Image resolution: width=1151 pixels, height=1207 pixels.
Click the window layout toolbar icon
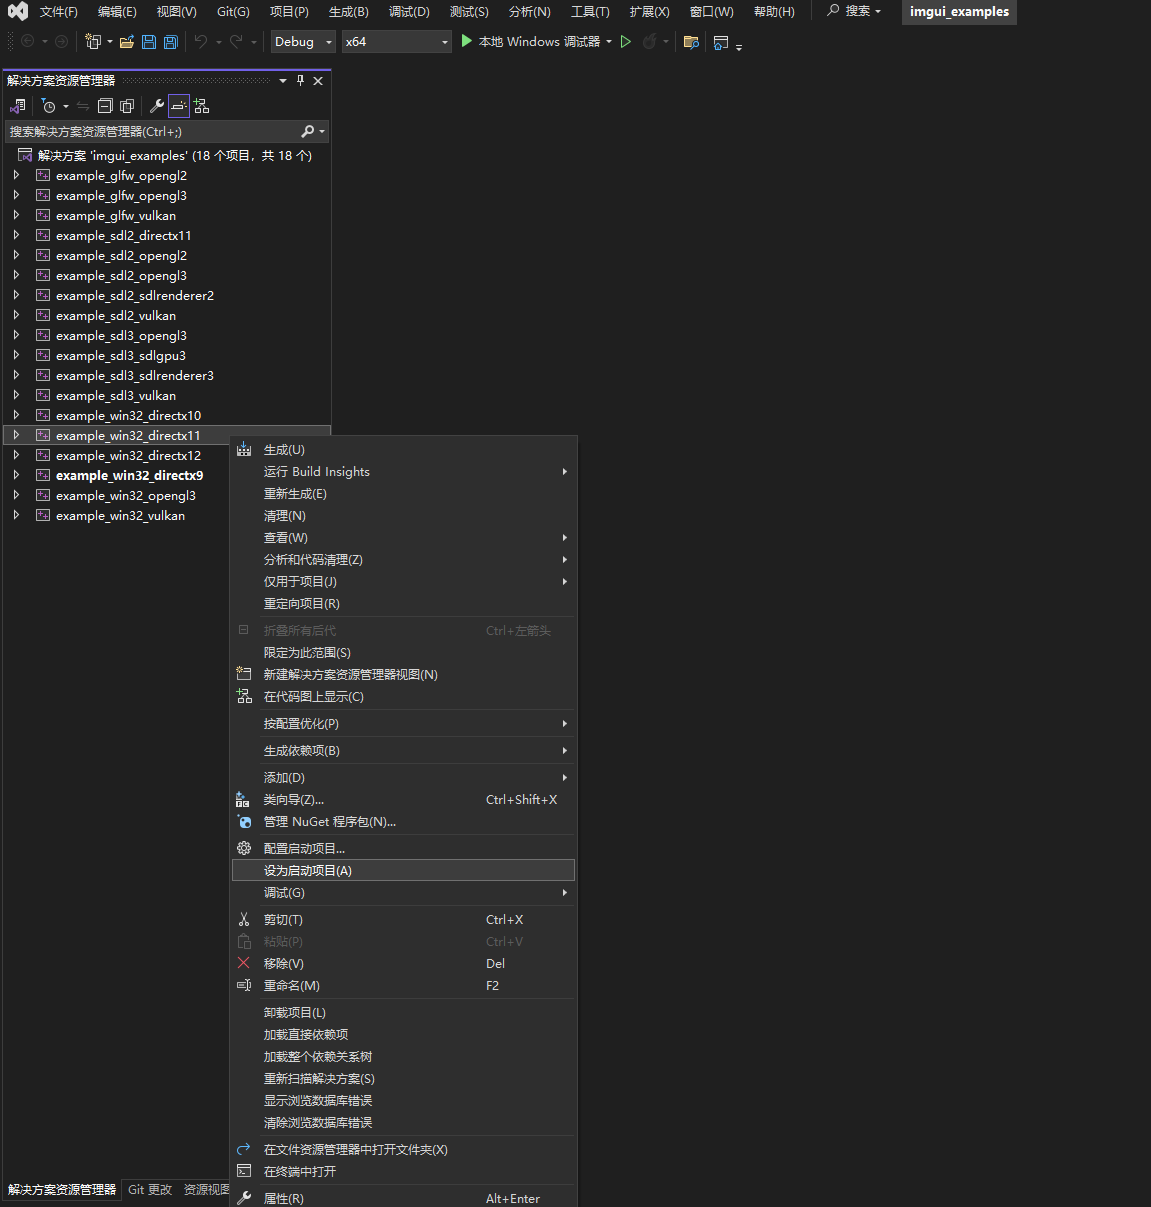coord(721,42)
